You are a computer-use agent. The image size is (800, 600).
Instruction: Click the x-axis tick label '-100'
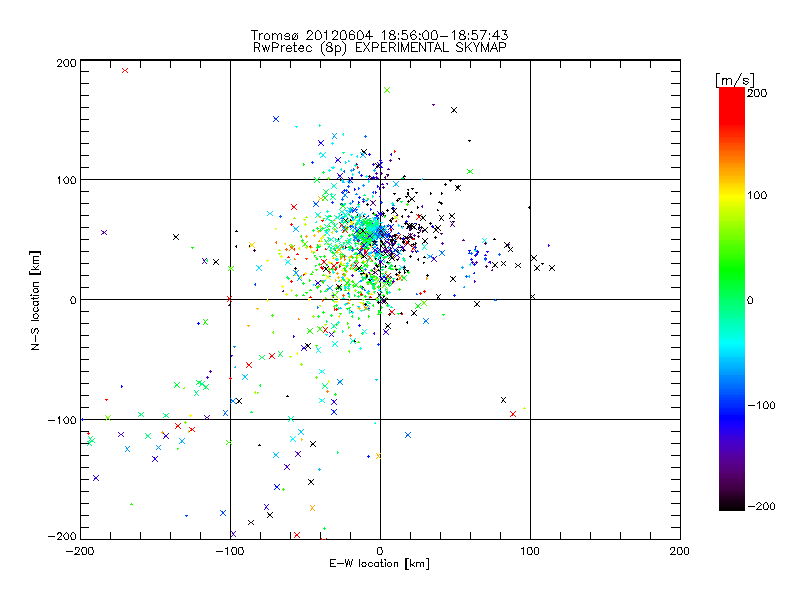pos(230,551)
